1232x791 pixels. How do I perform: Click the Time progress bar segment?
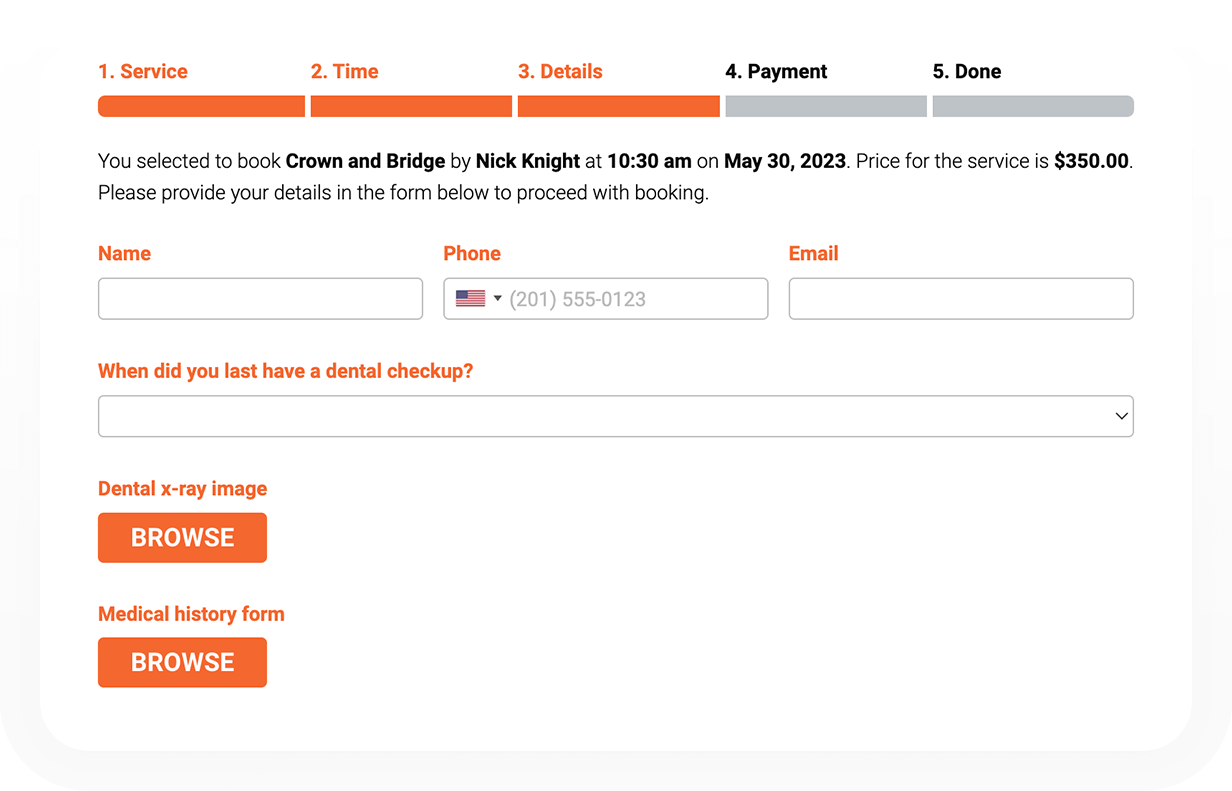[411, 106]
